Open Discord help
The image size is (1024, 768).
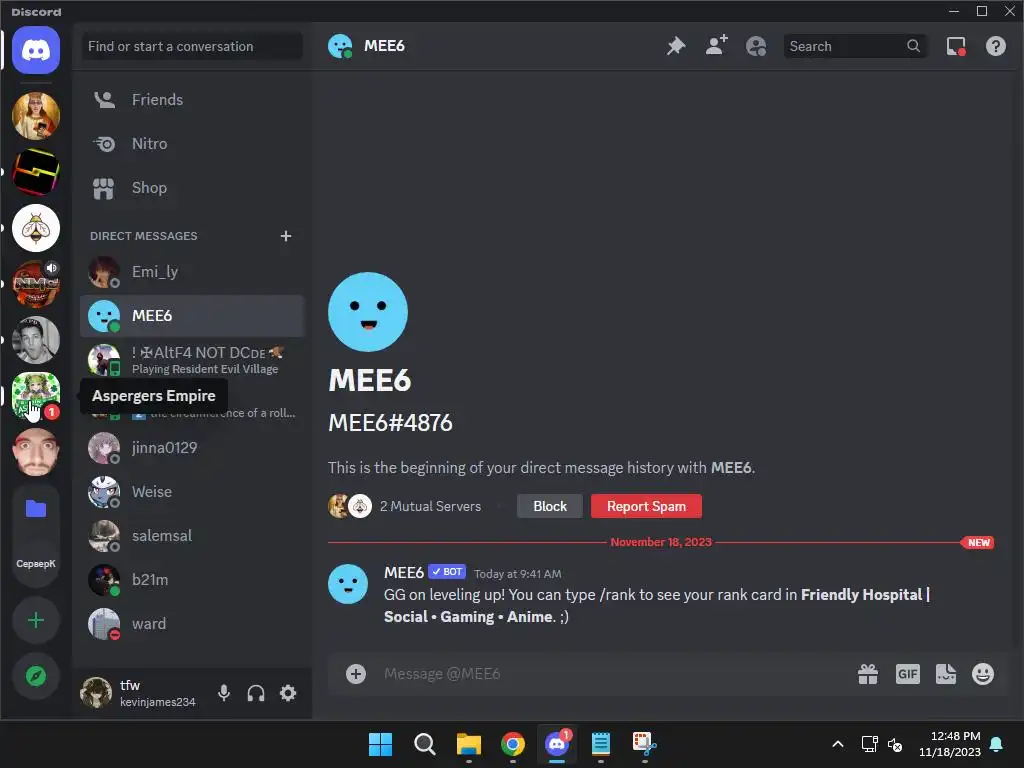996,46
